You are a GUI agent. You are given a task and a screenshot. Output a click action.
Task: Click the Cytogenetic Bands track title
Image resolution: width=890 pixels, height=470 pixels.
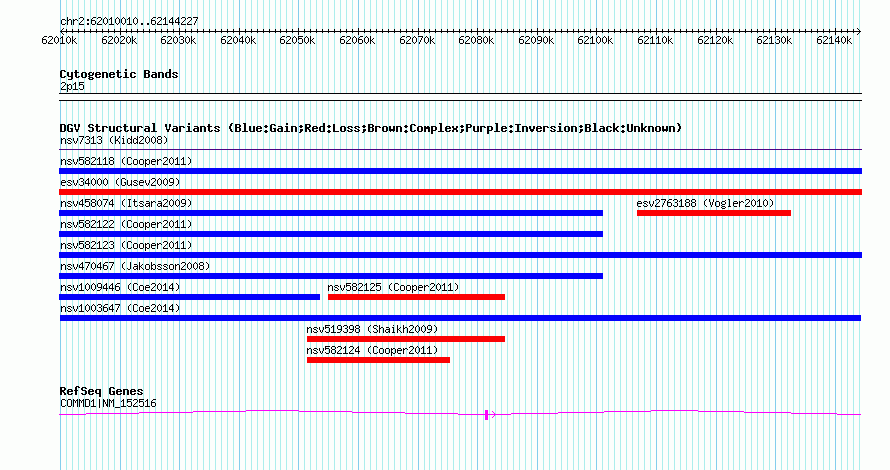point(119,74)
